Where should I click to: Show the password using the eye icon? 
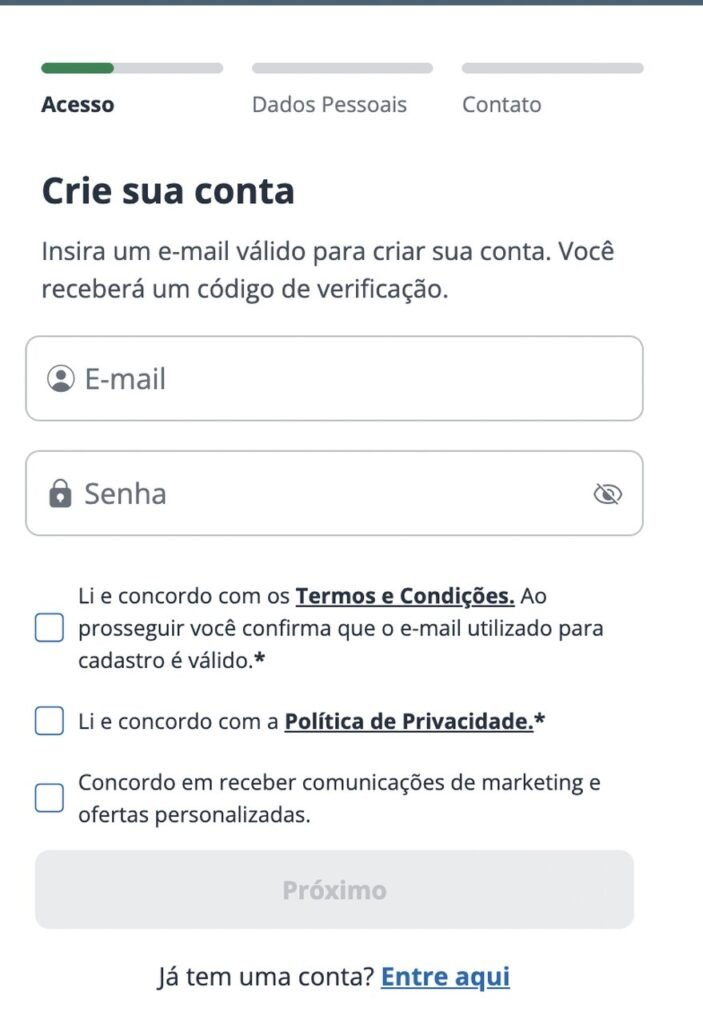click(x=607, y=493)
